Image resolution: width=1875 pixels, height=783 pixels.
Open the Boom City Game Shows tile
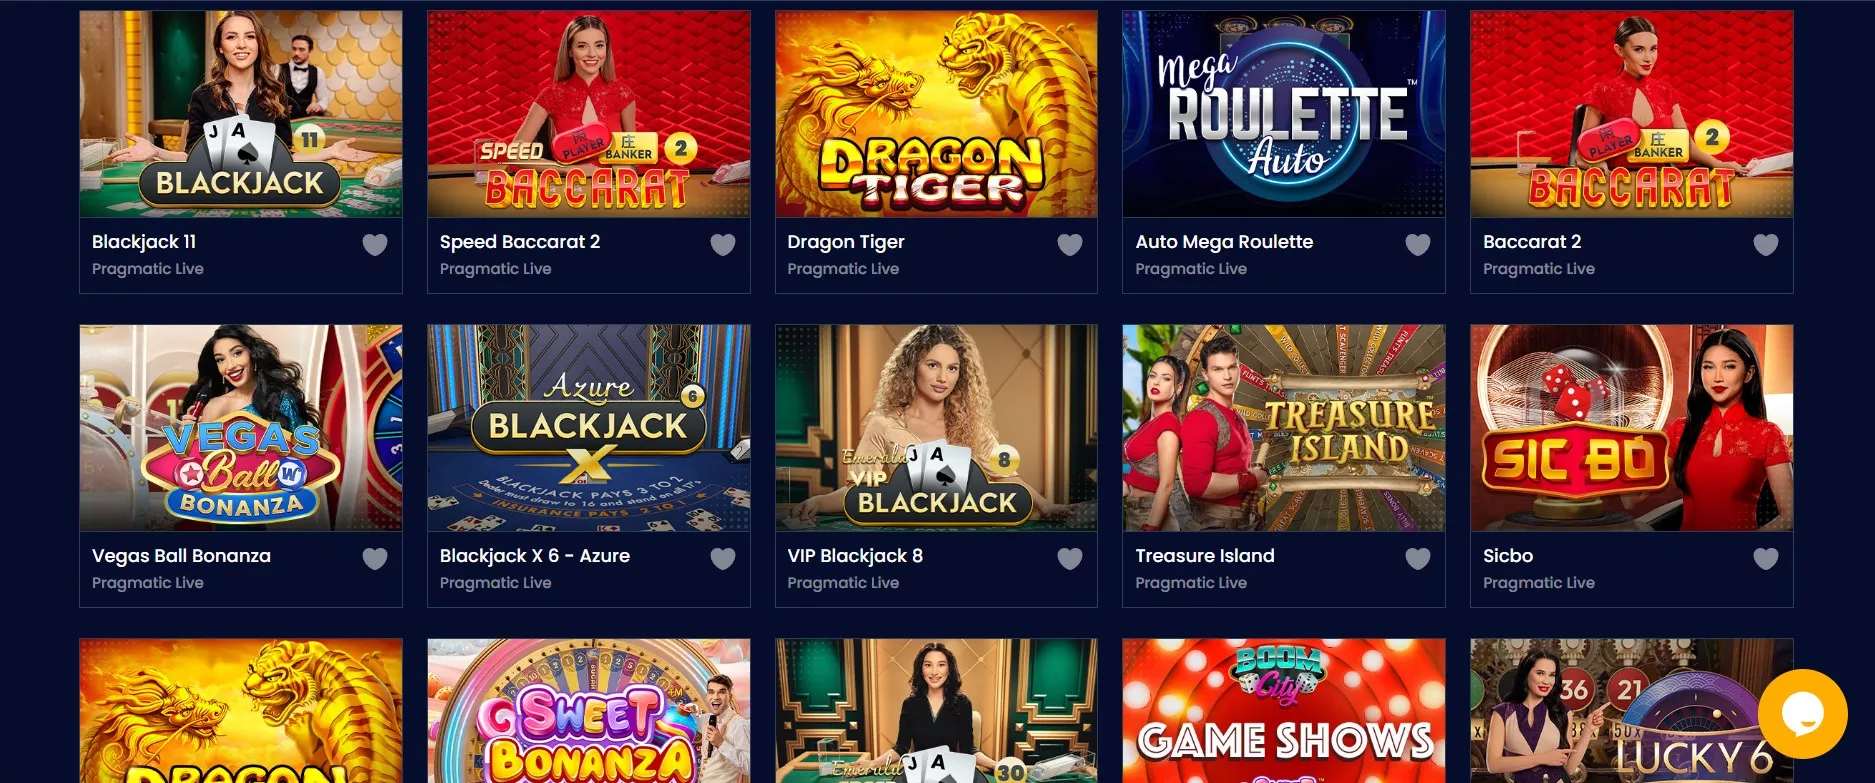(1284, 711)
